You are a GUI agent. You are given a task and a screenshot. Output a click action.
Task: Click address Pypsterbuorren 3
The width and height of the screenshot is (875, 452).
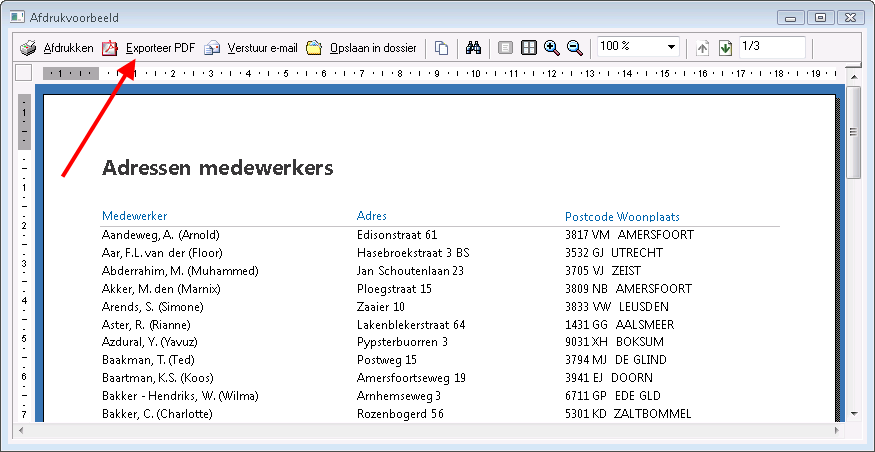click(402, 342)
